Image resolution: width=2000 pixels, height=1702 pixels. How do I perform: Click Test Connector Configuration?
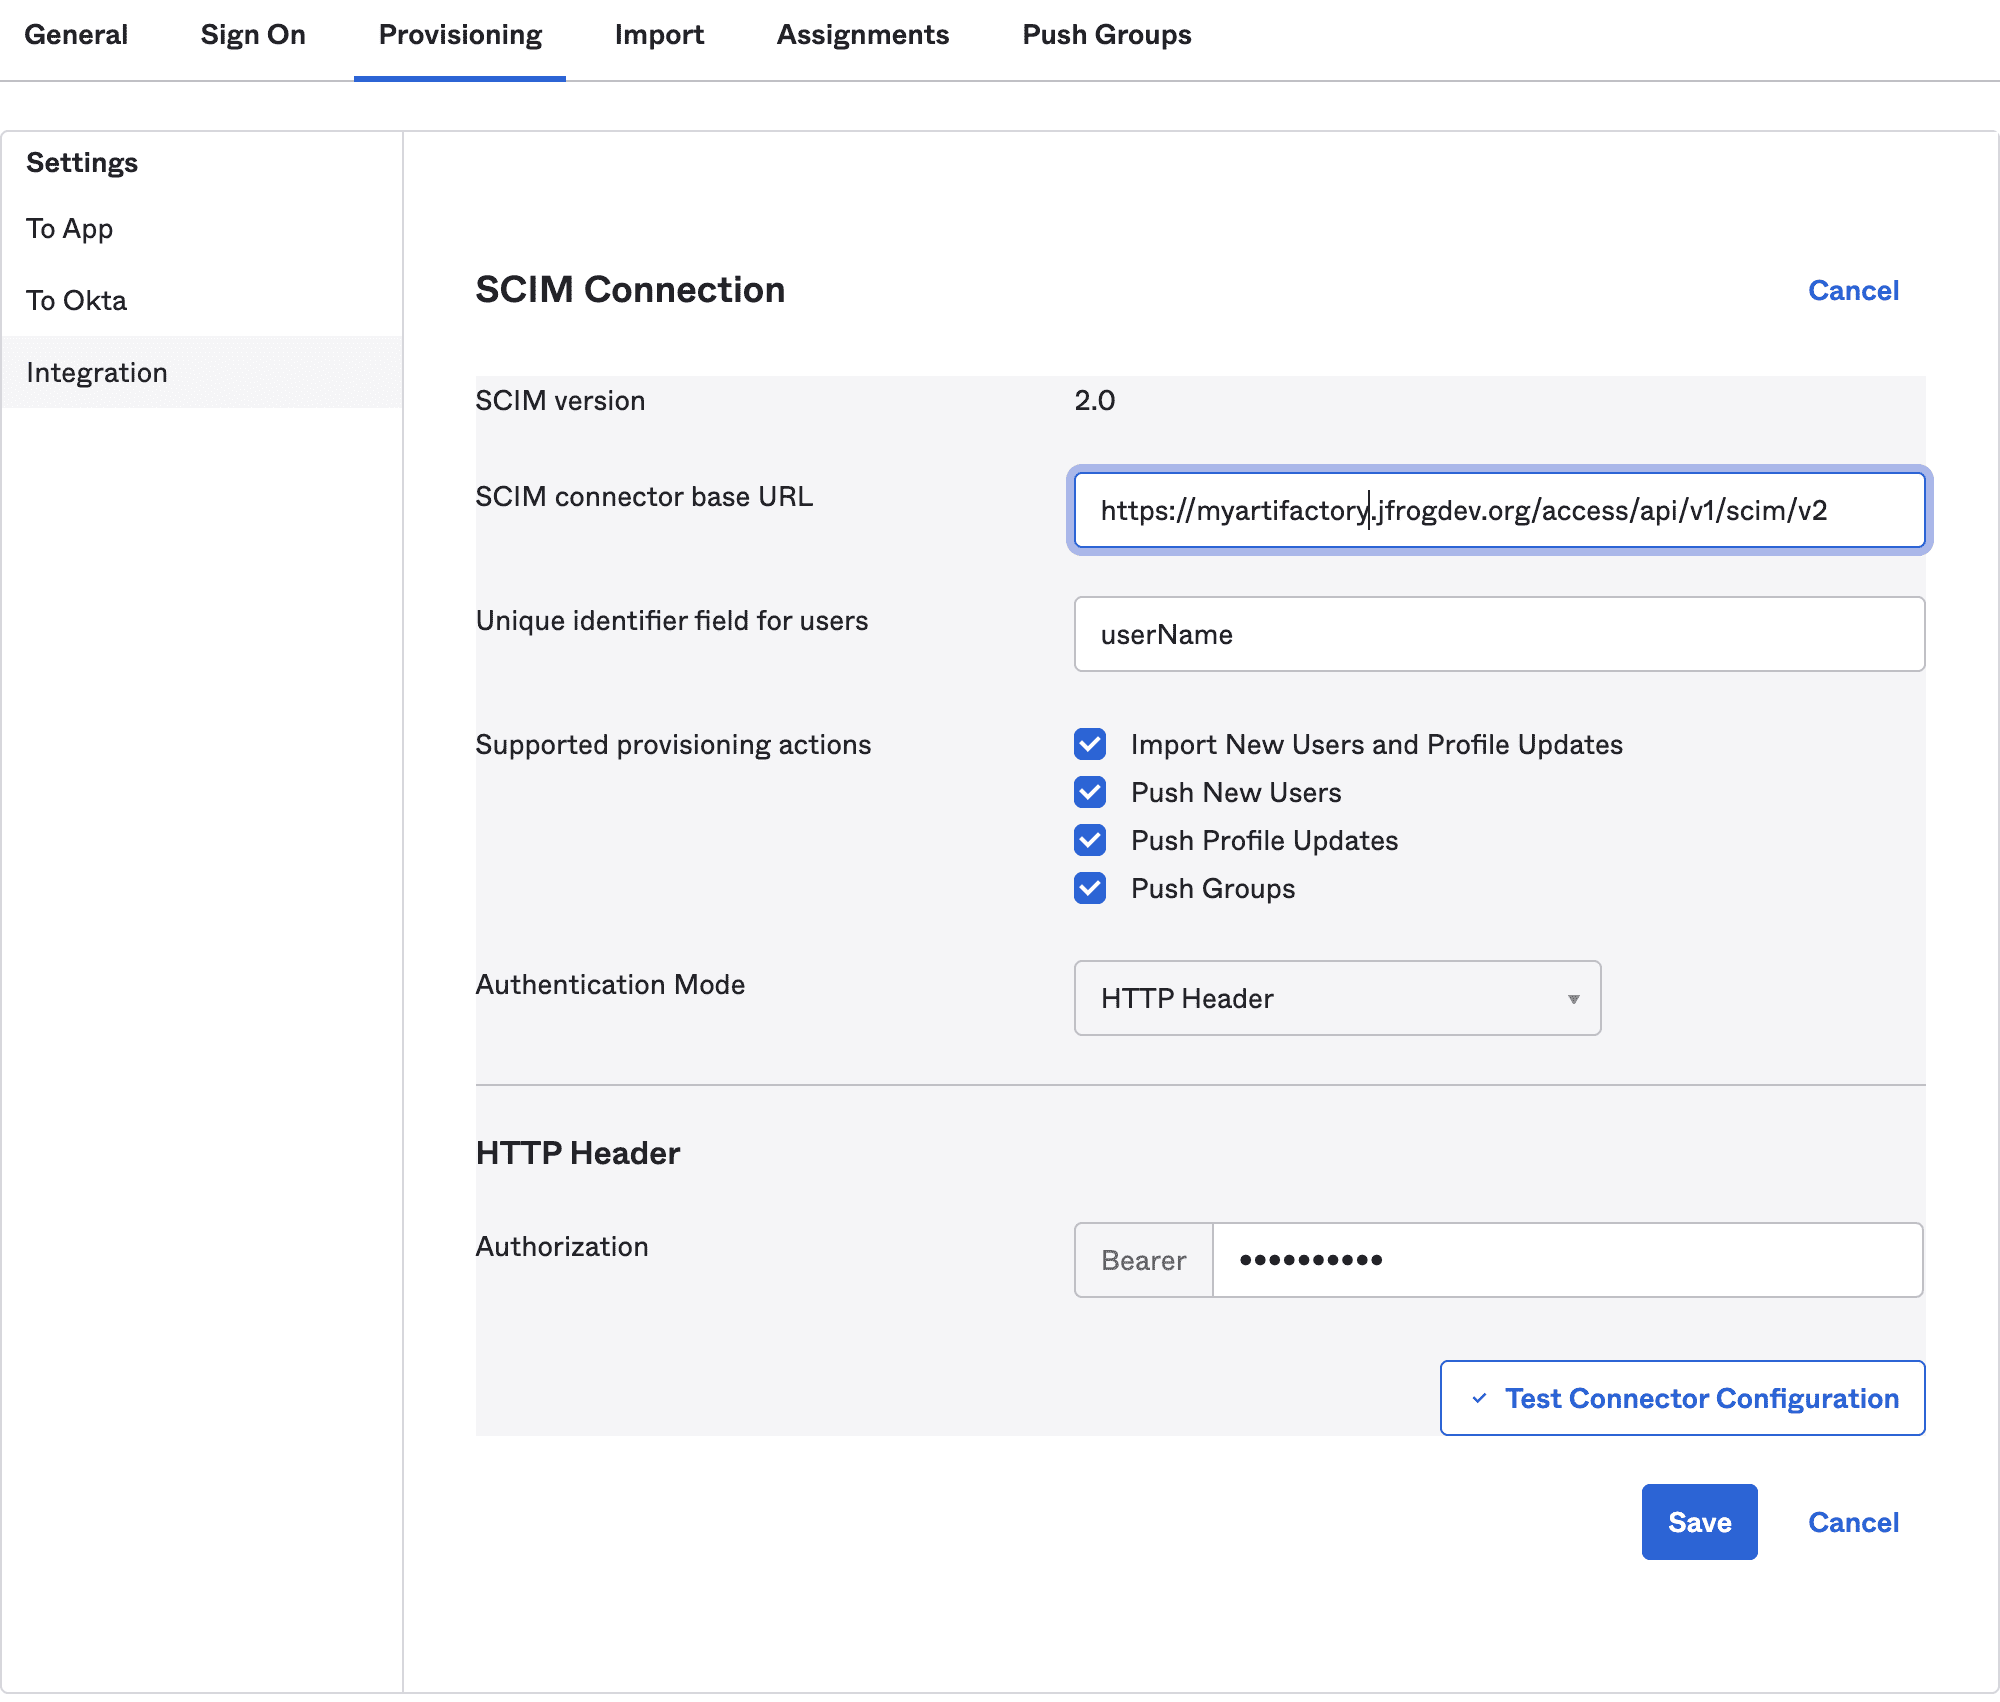pos(1681,1398)
